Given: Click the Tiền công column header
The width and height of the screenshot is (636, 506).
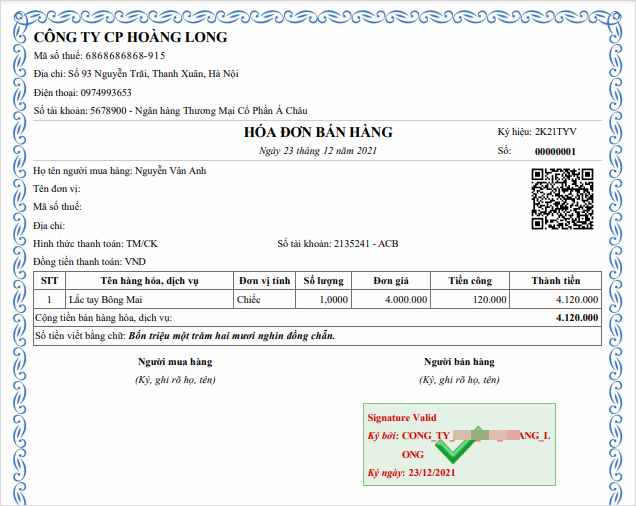Looking at the screenshot, I should [x=470, y=281].
